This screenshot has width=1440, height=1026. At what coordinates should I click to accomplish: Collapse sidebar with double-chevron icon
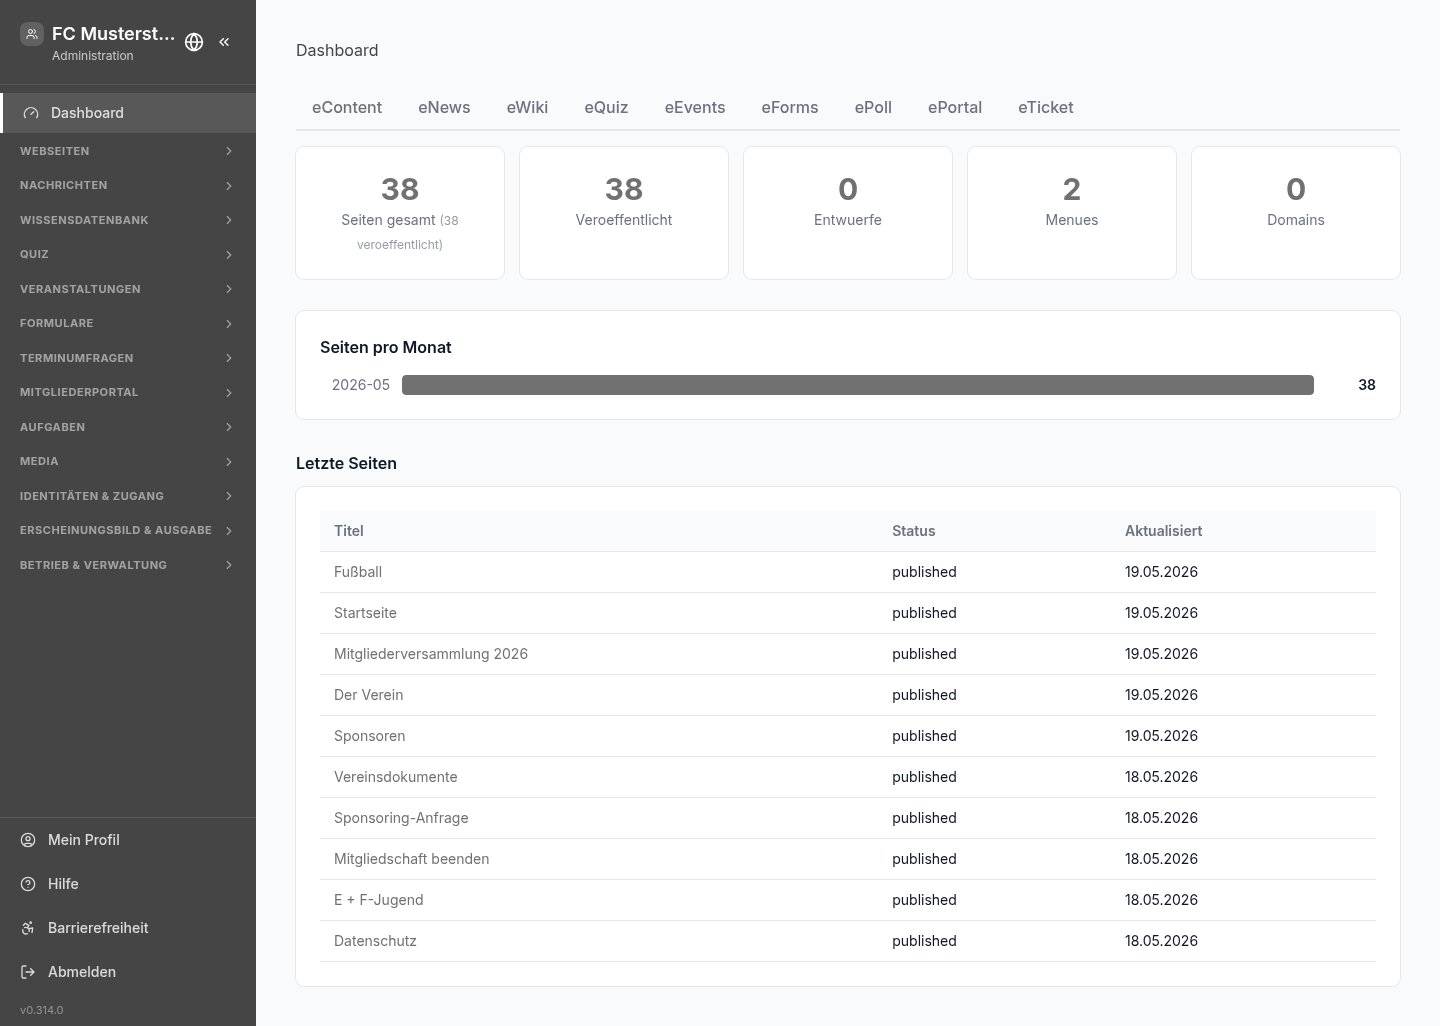[224, 42]
